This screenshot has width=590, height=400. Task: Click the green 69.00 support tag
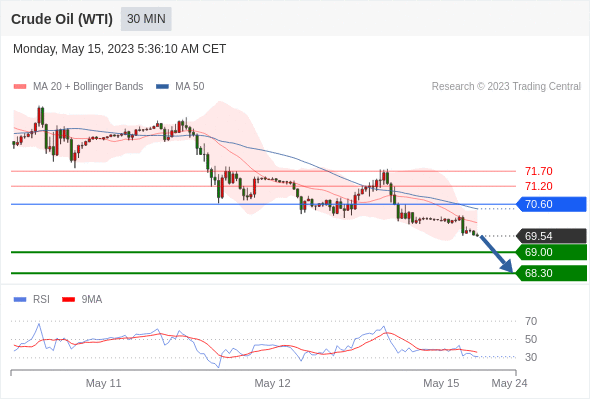(x=551, y=252)
